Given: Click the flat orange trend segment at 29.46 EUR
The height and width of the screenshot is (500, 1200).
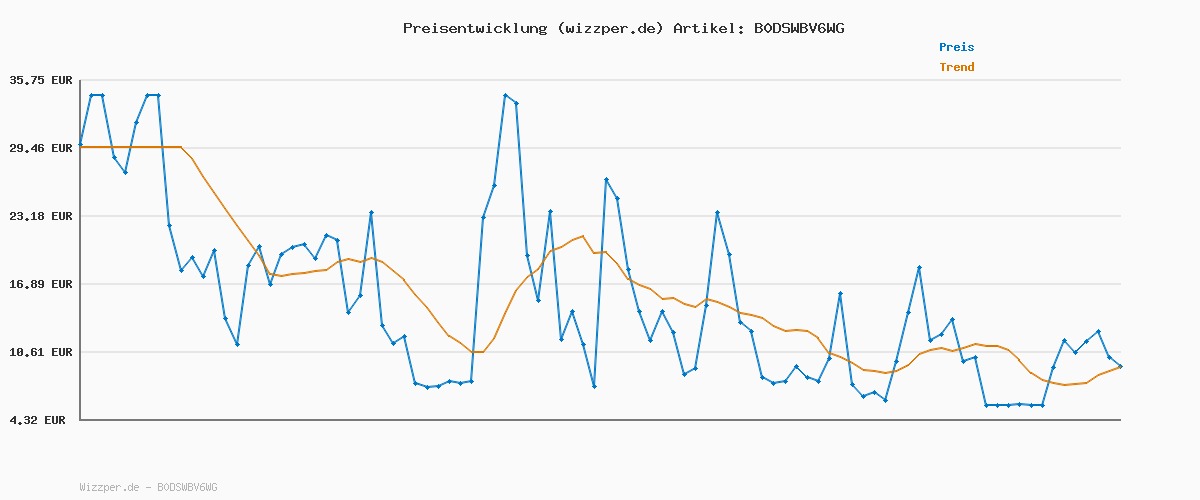Looking at the screenshot, I should [130, 147].
